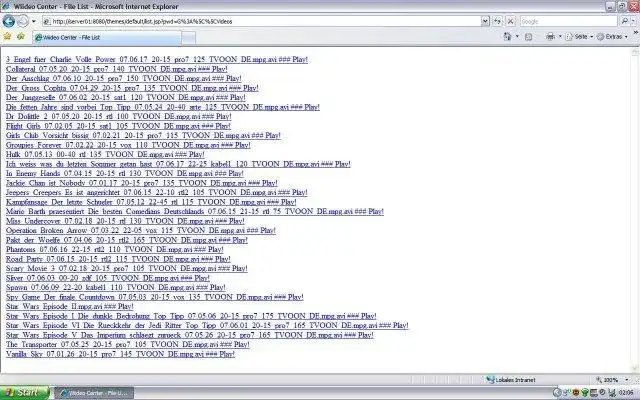Open Spy Game Der finale Countdown link
The image size is (640, 400).
point(155,297)
